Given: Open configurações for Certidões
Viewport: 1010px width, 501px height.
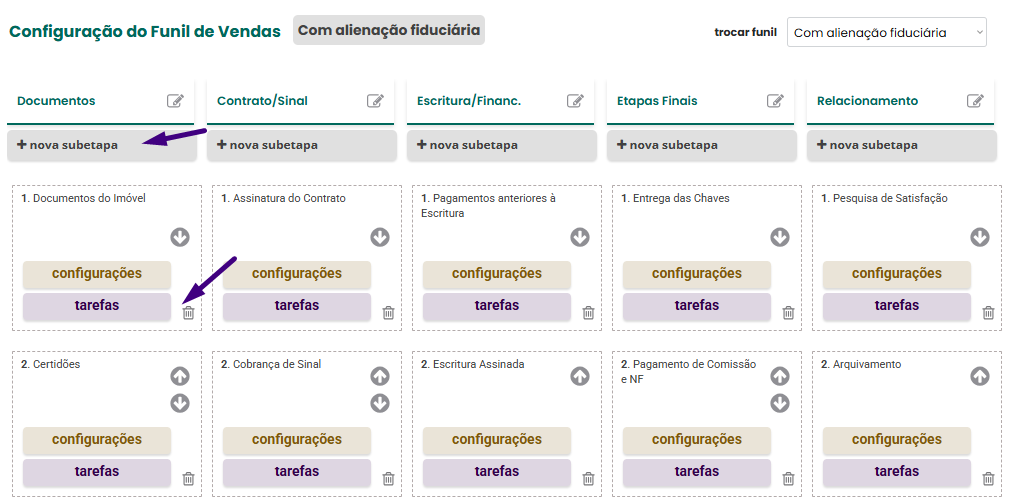Looking at the screenshot, I should (x=96, y=440).
